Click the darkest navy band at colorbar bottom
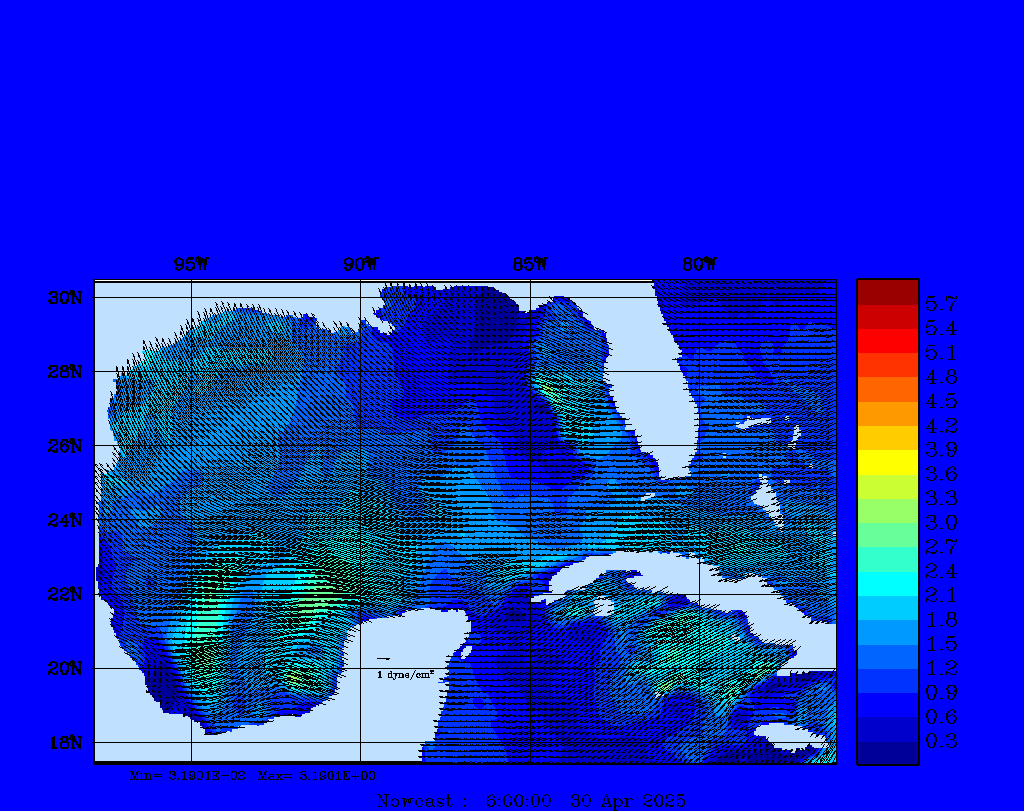Screen dimensions: 1024x811 click(887, 753)
